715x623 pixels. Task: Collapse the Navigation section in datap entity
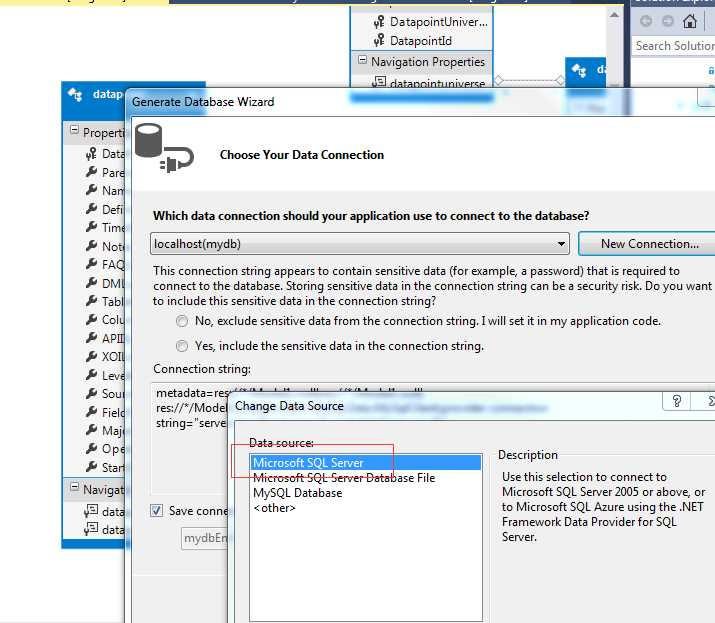[74, 487]
